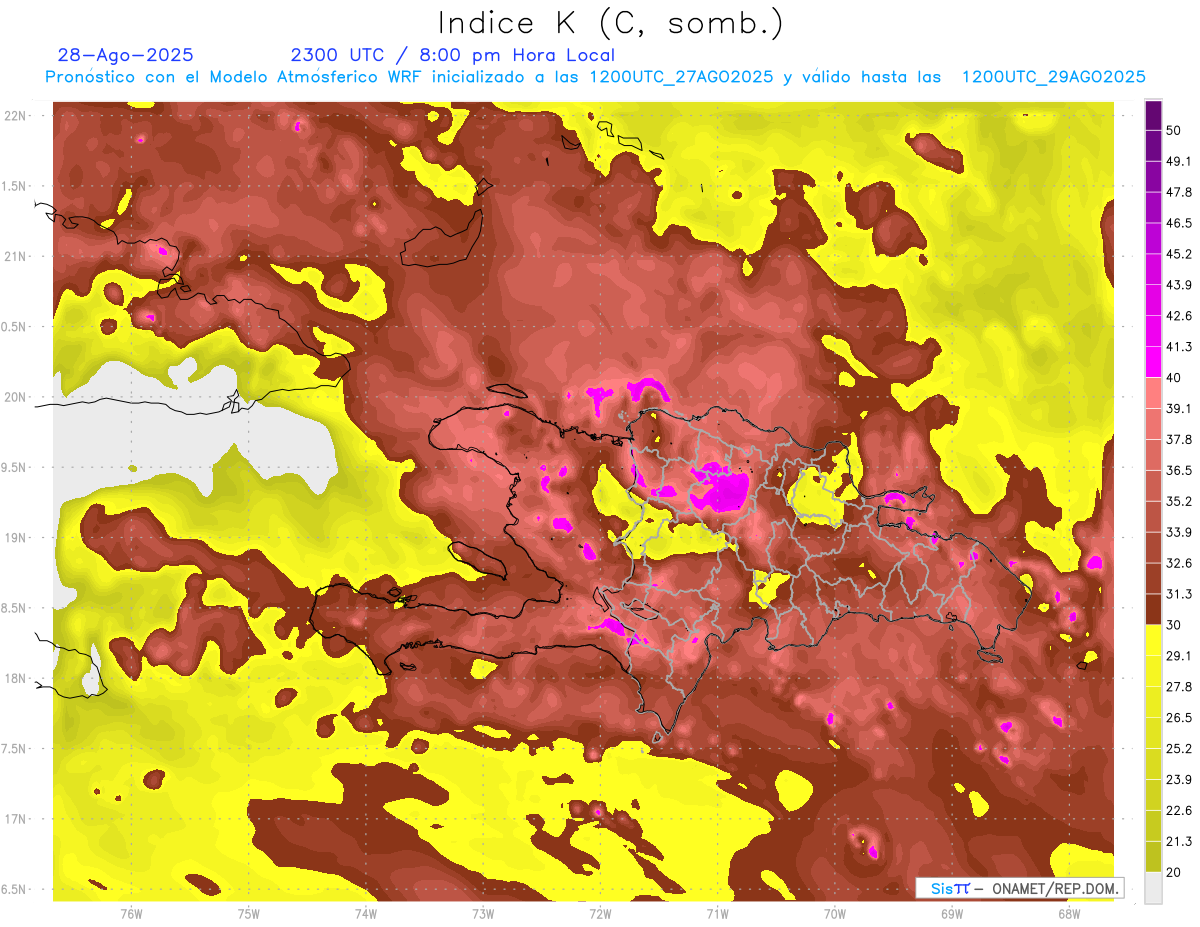Pick the dark brown swatch between 30 and 31.3
1200x927 pixels.
pos(1153,609)
